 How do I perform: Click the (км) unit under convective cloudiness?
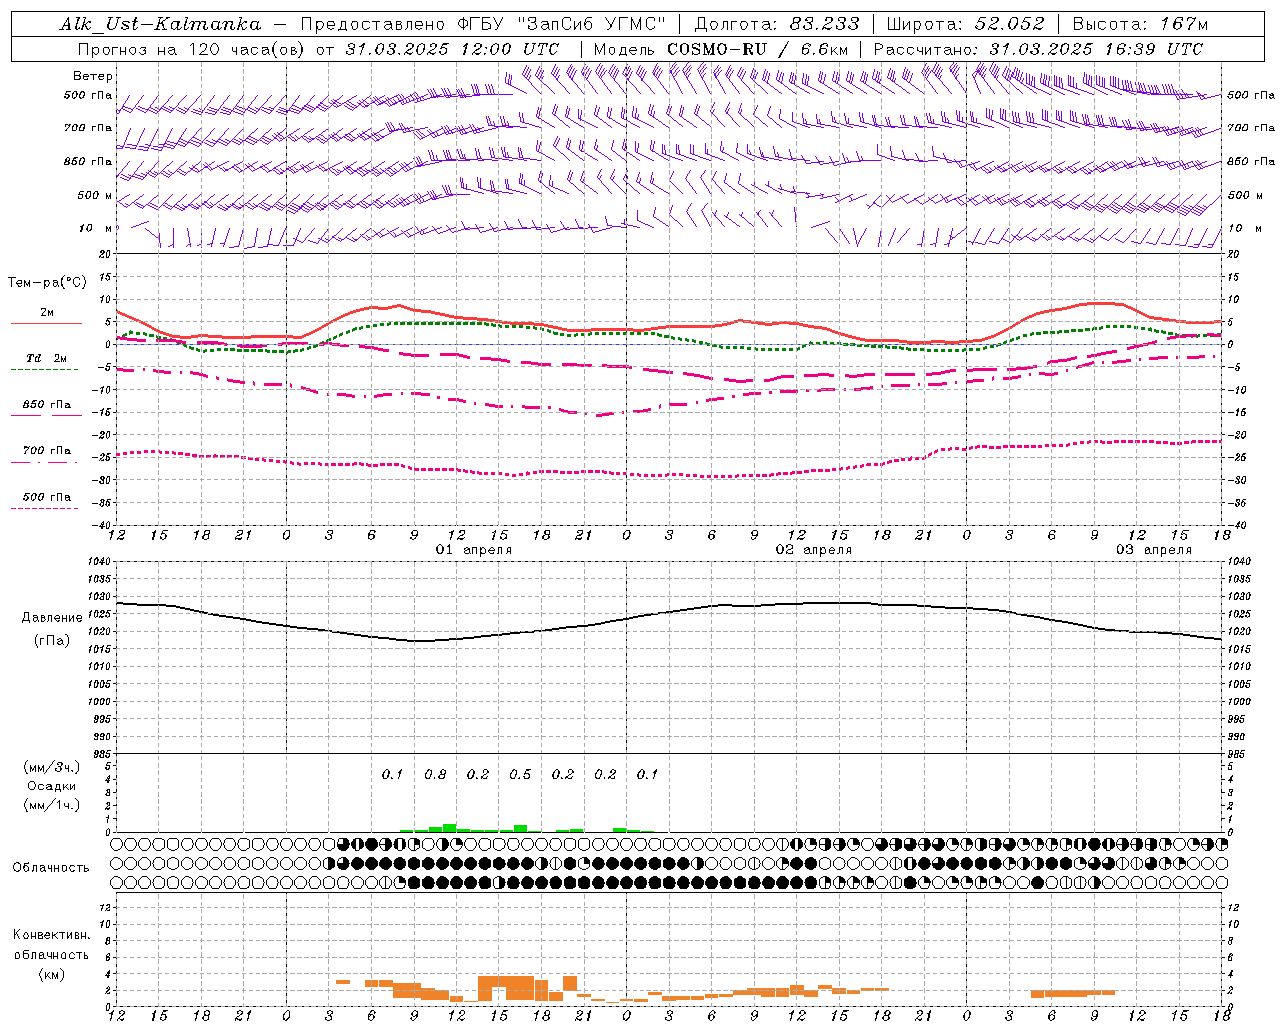[51, 974]
